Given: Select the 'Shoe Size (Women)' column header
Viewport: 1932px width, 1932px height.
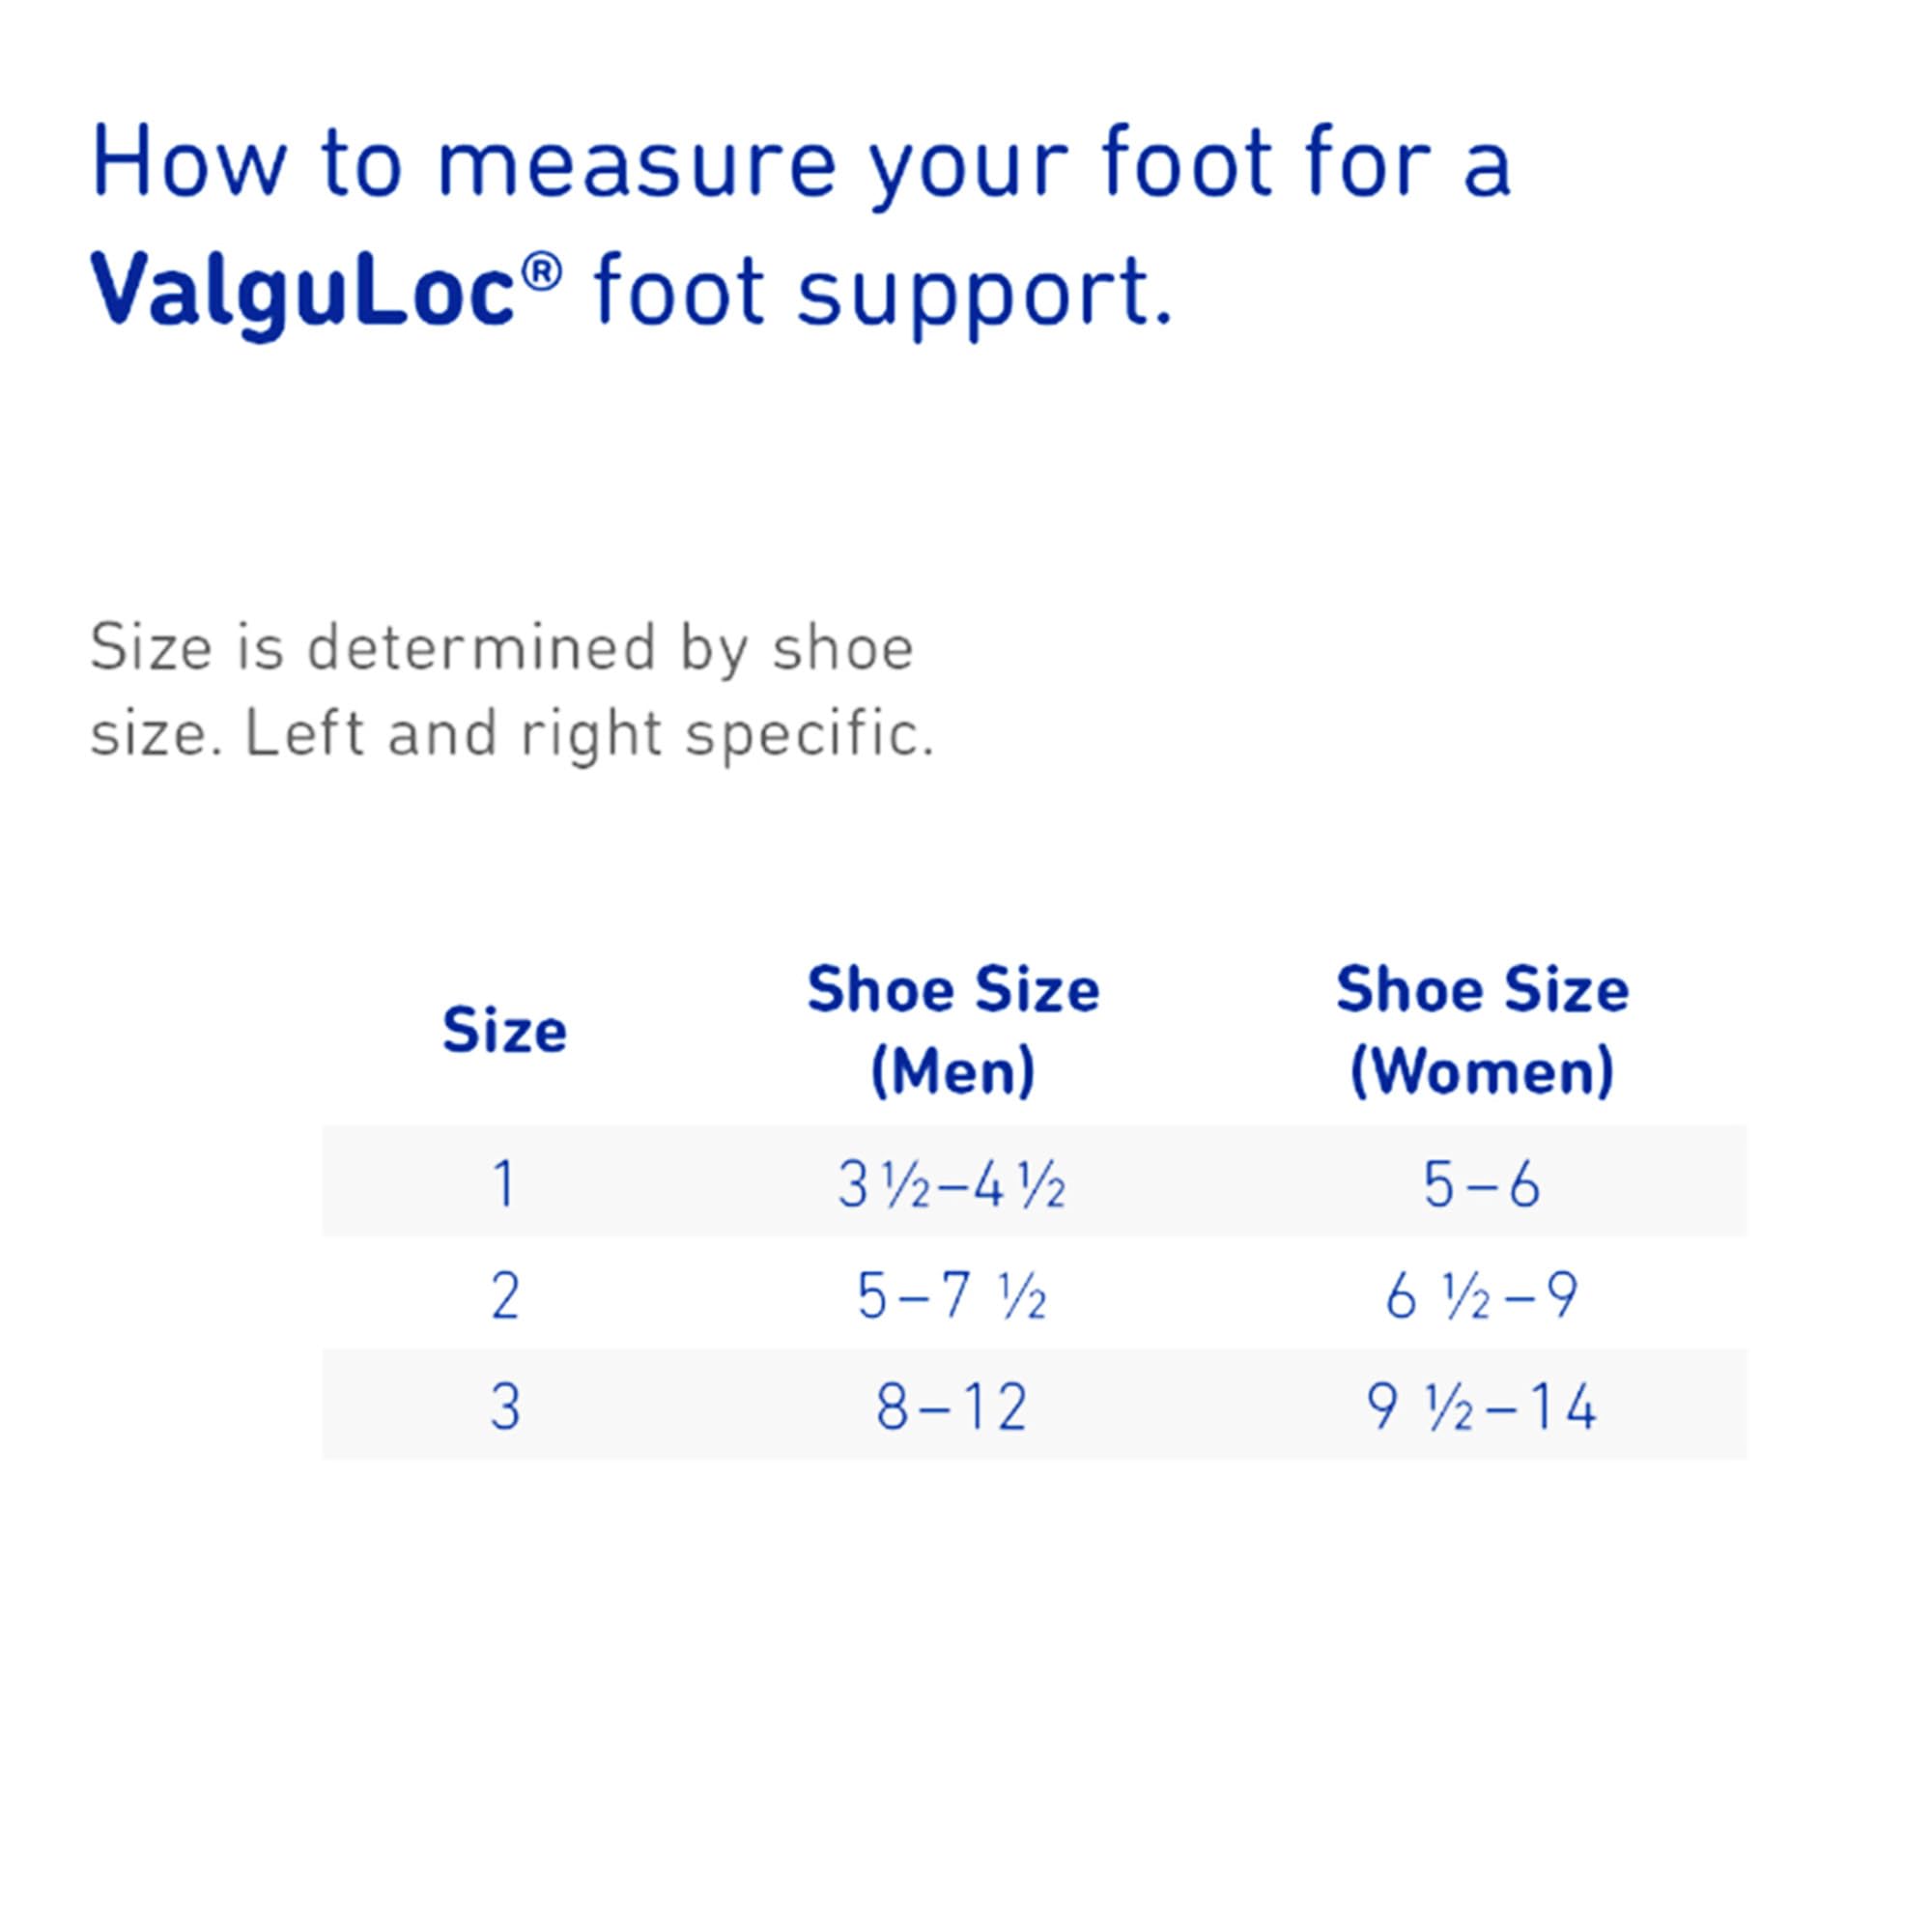Looking at the screenshot, I should pos(1482,1030).
